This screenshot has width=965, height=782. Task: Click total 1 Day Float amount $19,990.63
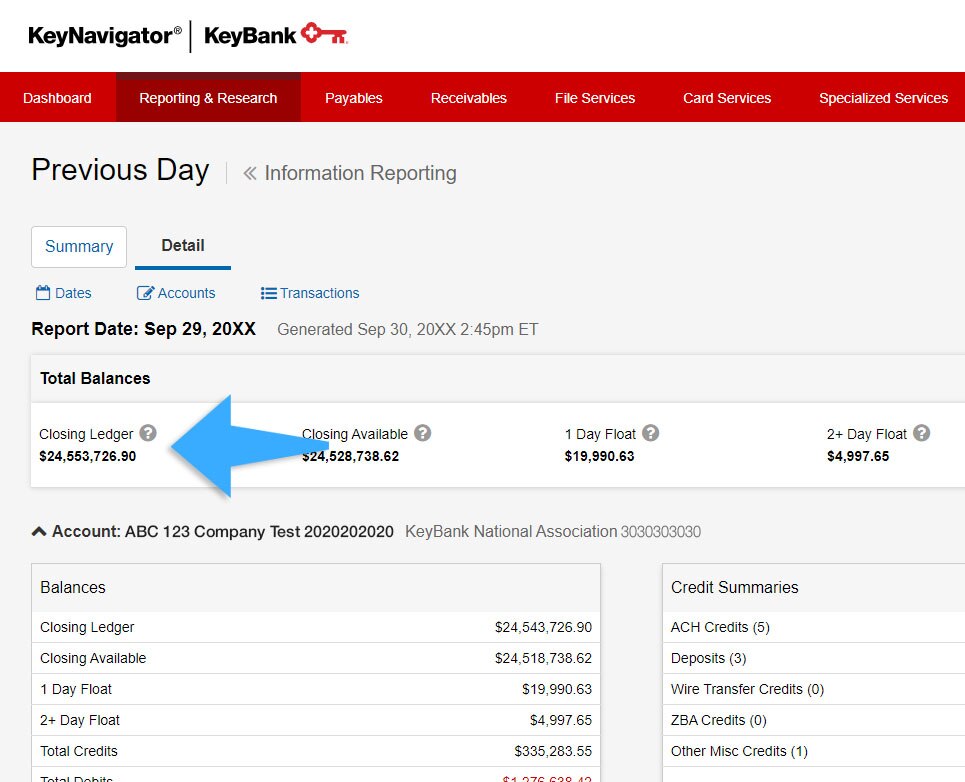[599, 456]
